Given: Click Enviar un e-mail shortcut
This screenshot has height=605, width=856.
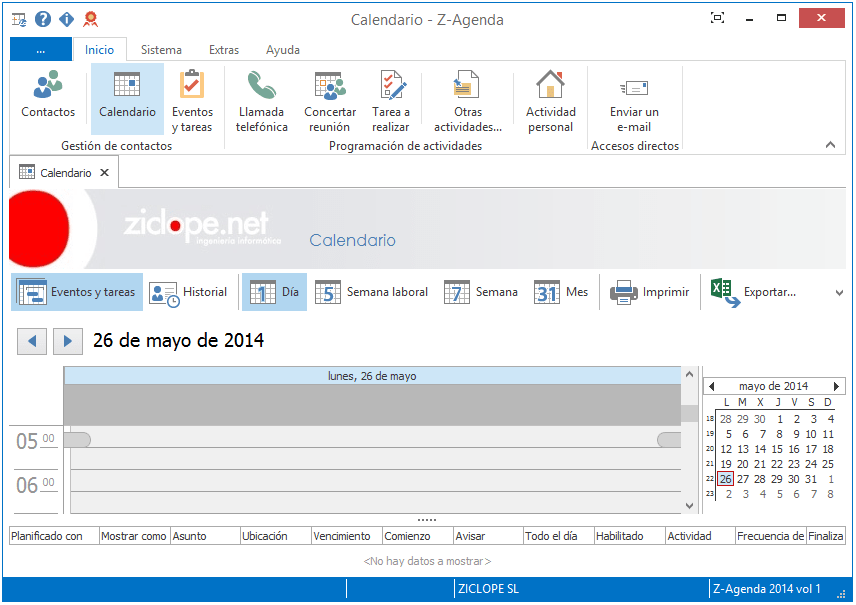Looking at the screenshot, I should point(634,100).
